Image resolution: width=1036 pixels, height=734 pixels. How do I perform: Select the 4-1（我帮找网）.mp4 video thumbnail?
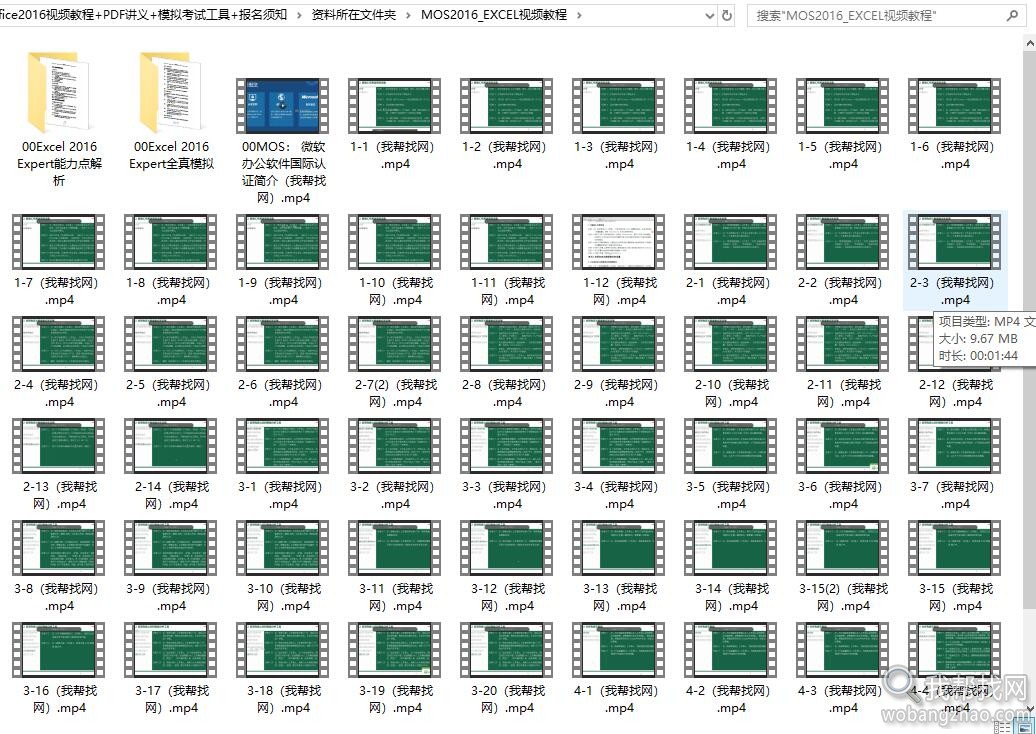[x=619, y=650]
